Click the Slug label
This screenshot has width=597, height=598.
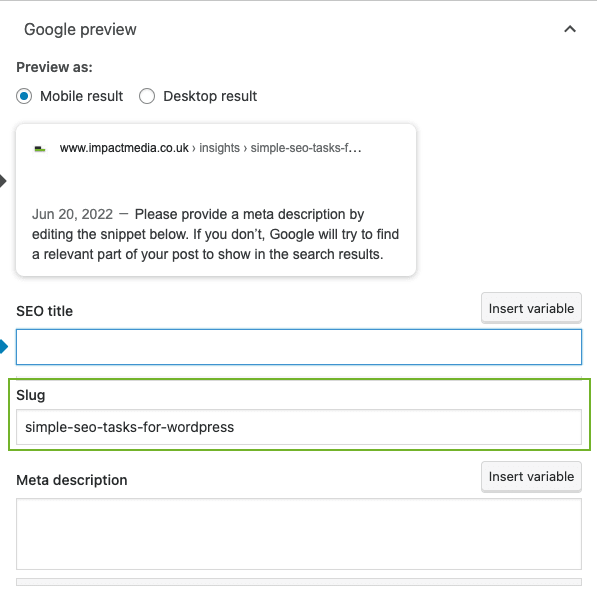pyautogui.click(x=31, y=395)
